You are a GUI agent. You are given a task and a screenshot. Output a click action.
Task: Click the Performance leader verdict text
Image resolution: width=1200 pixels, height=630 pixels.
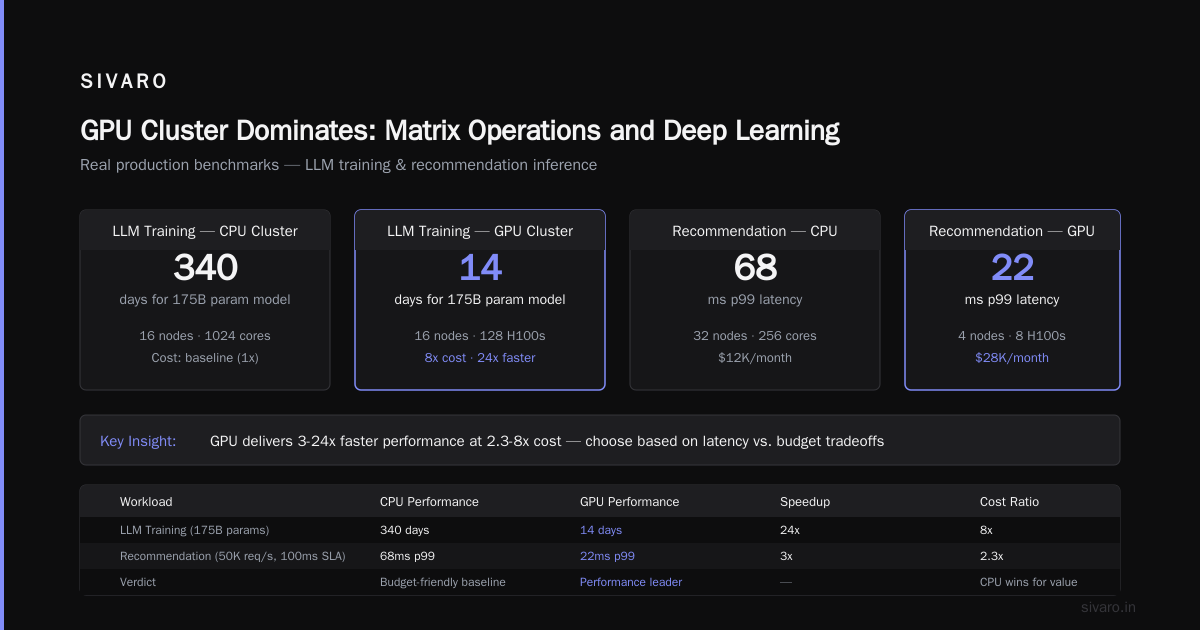point(631,582)
